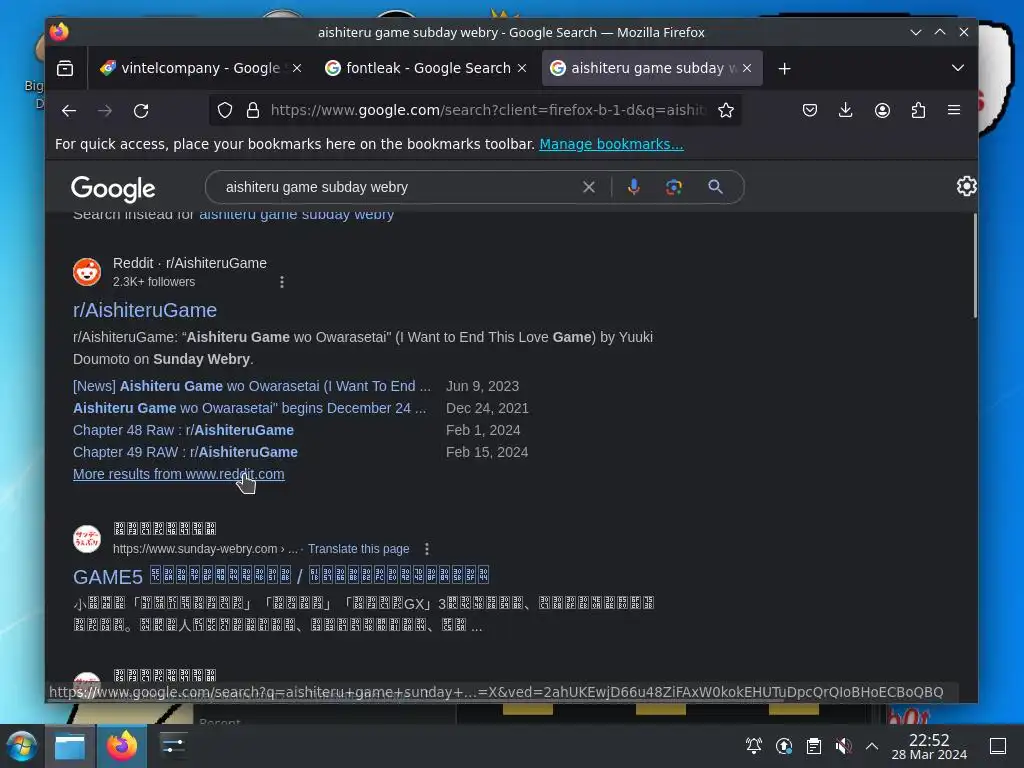This screenshot has width=1024, height=768.
Task: Click the page vertical scrollbar
Action: pyautogui.click(x=975, y=266)
